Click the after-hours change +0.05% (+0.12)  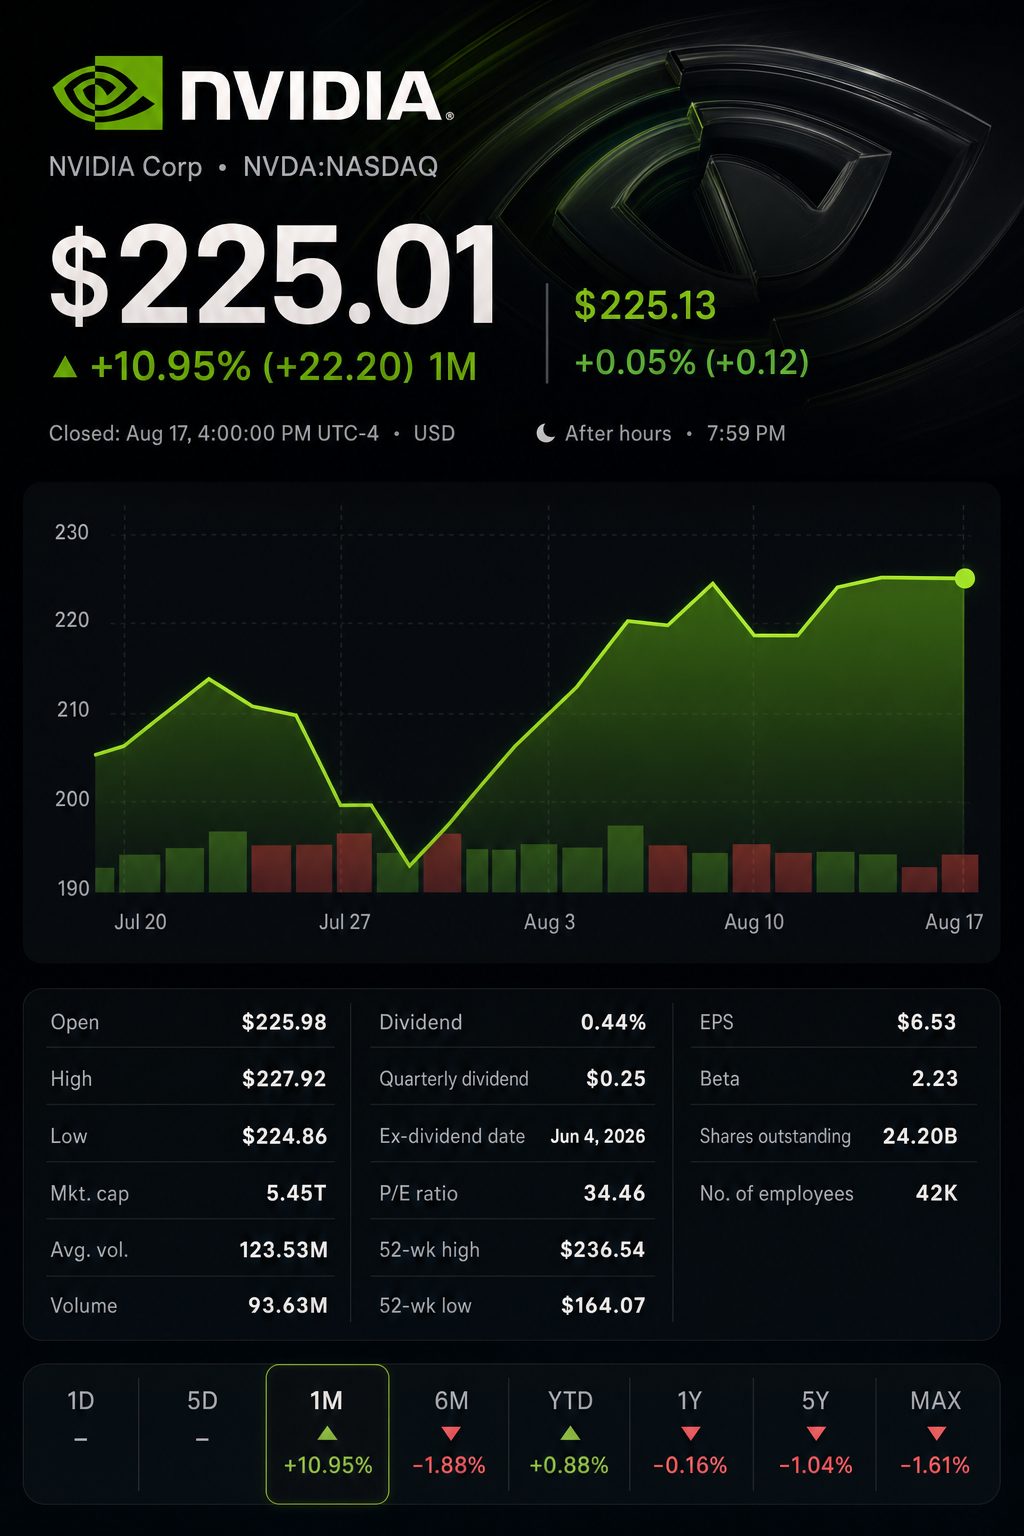pyautogui.click(x=692, y=362)
